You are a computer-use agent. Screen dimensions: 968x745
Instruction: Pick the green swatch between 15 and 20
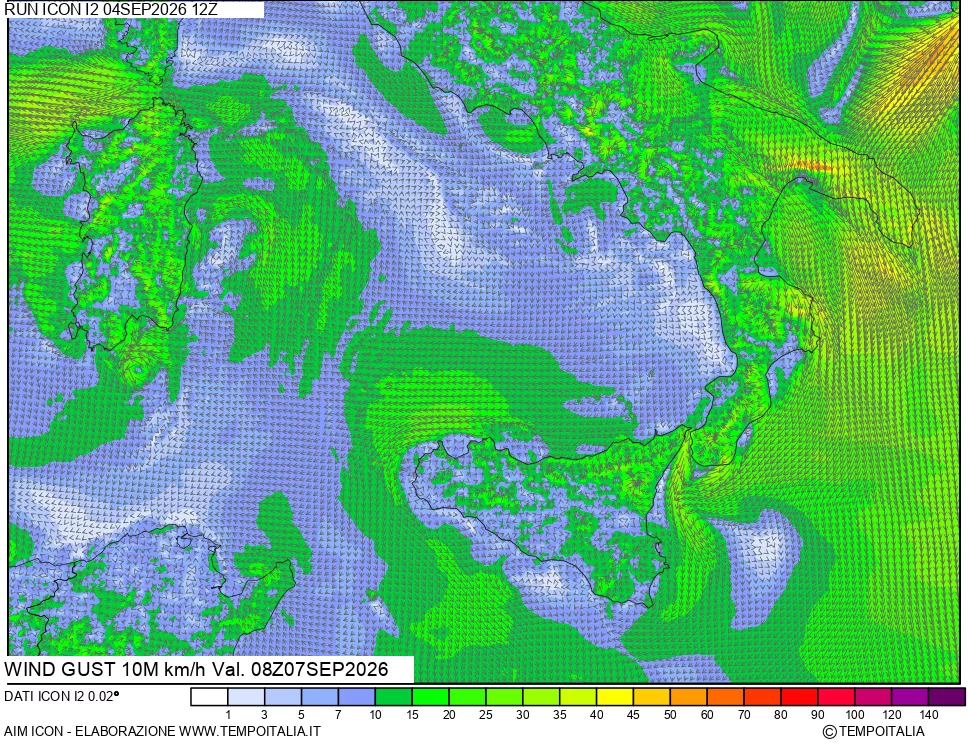tap(430, 697)
